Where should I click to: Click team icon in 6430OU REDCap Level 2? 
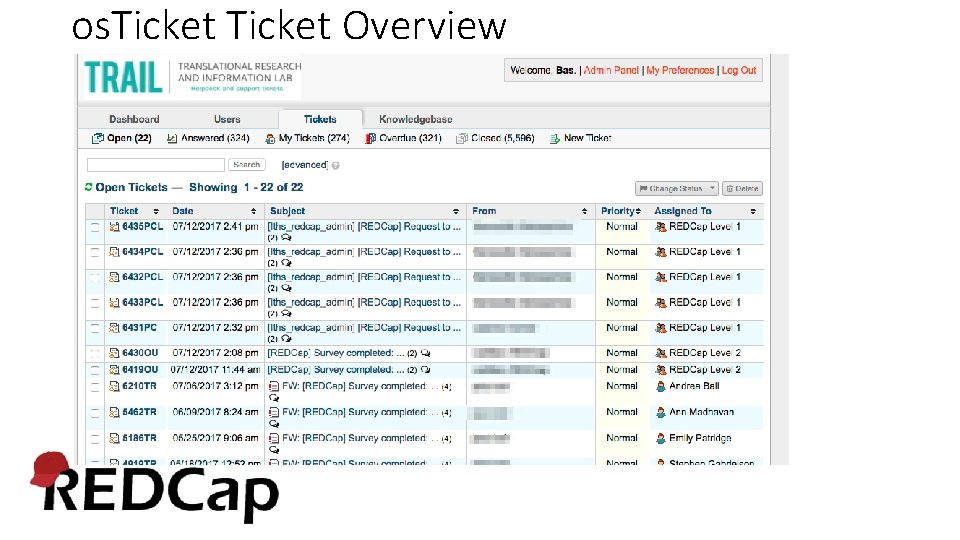click(661, 353)
